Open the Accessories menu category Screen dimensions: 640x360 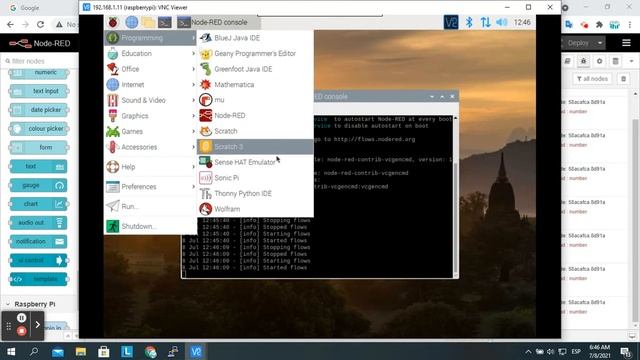(x=150, y=147)
